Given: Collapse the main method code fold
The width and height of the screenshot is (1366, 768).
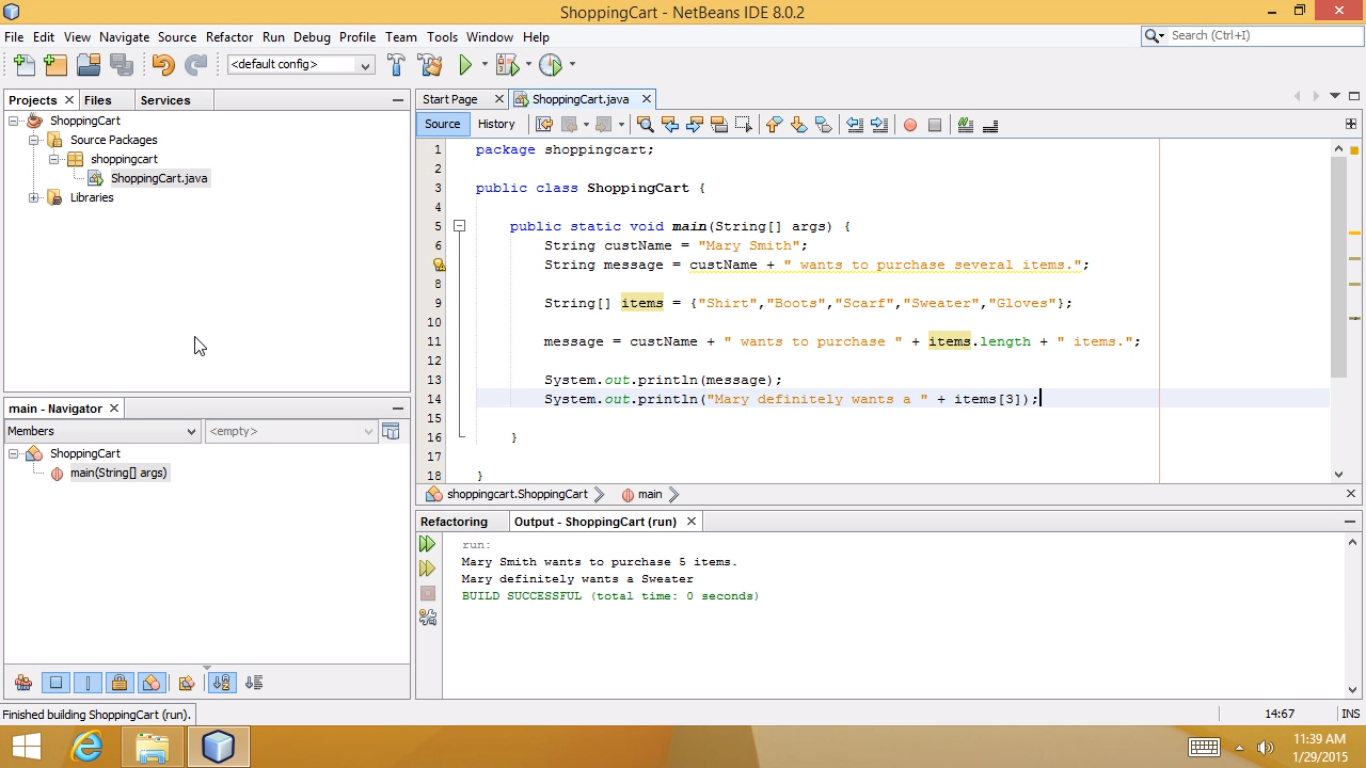Looking at the screenshot, I should click(460, 226).
